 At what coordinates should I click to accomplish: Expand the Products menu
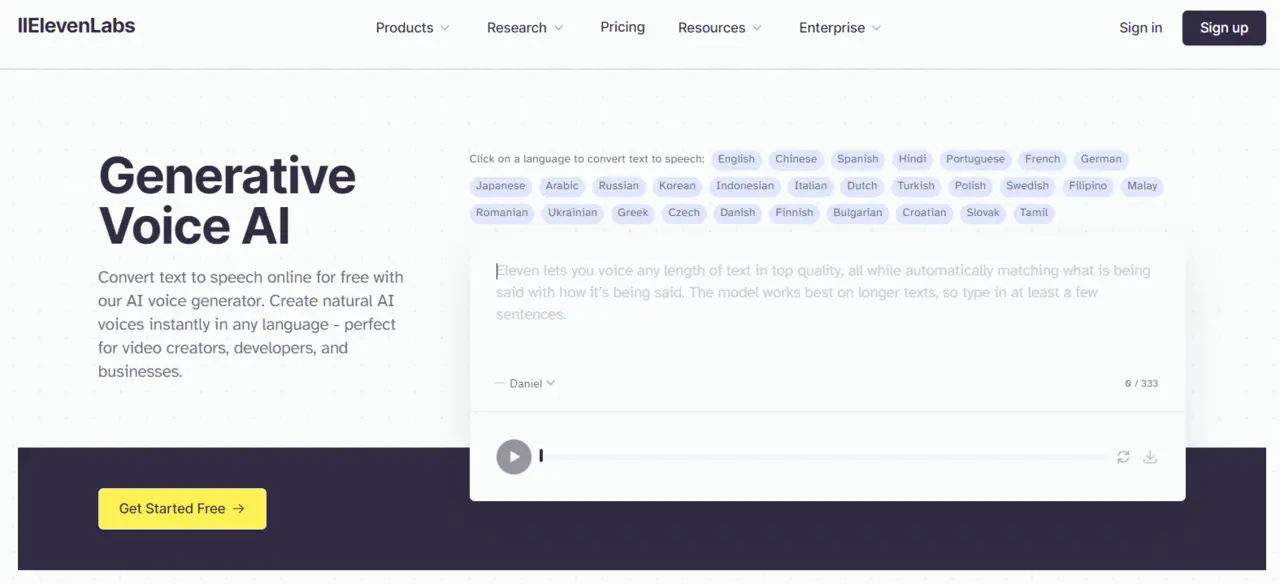point(413,28)
